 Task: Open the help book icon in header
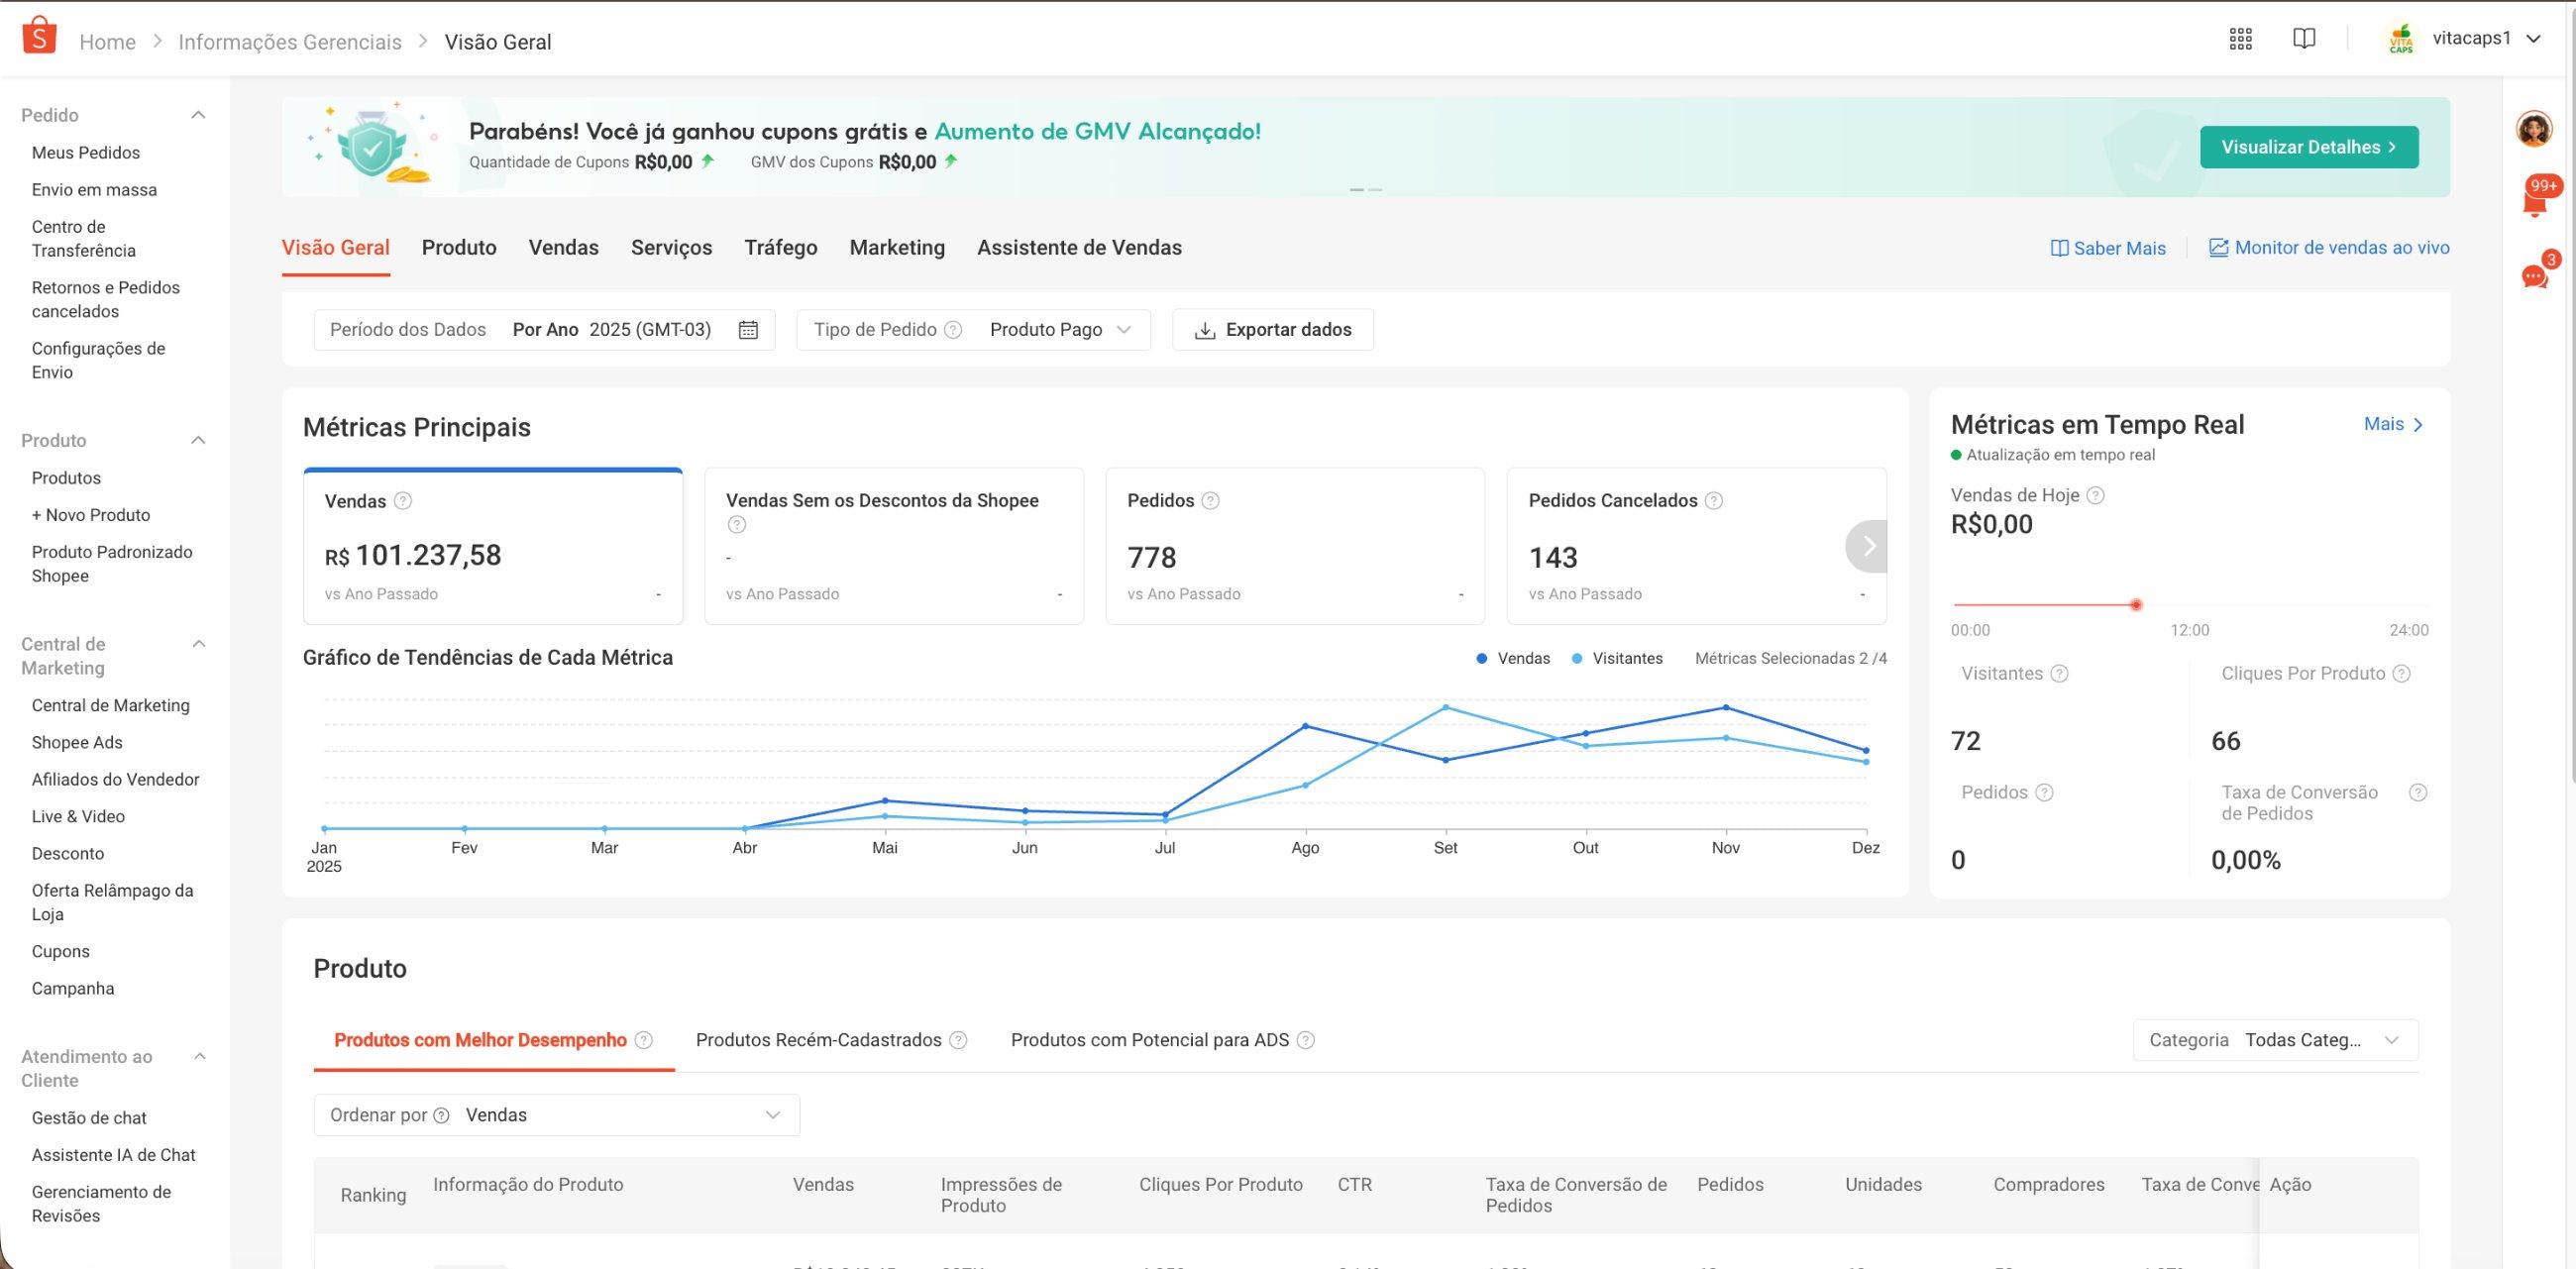pyautogui.click(x=2304, y=39)
